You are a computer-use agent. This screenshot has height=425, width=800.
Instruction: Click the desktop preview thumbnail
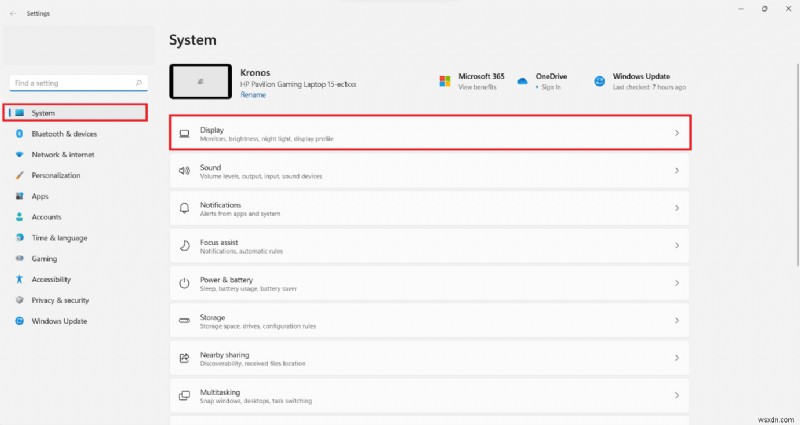tap(201, 82)
